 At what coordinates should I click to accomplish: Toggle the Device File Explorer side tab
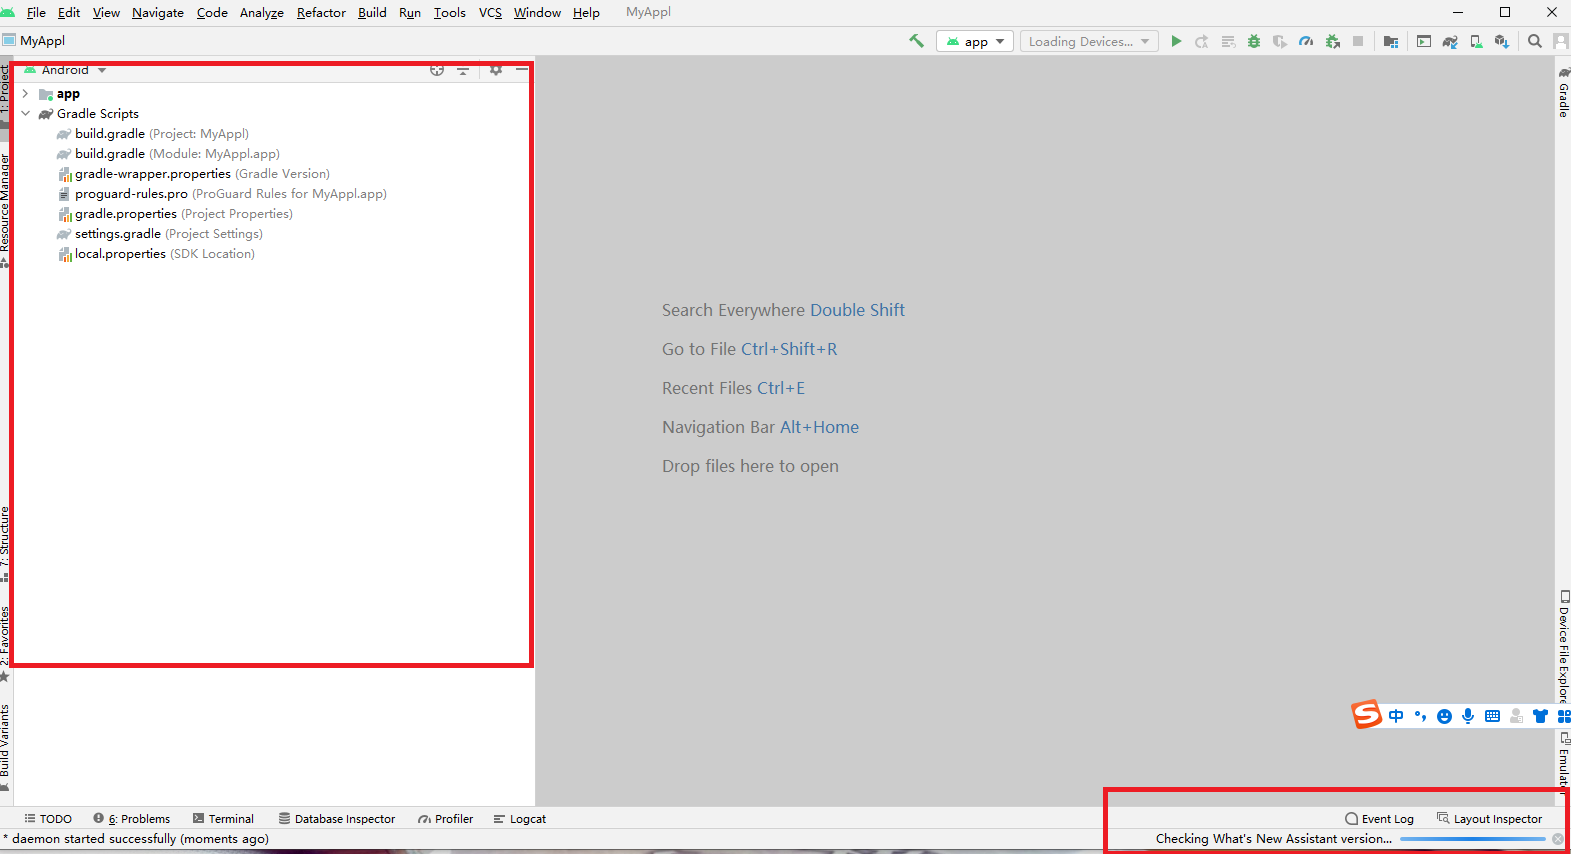[x=1563, y=647]
